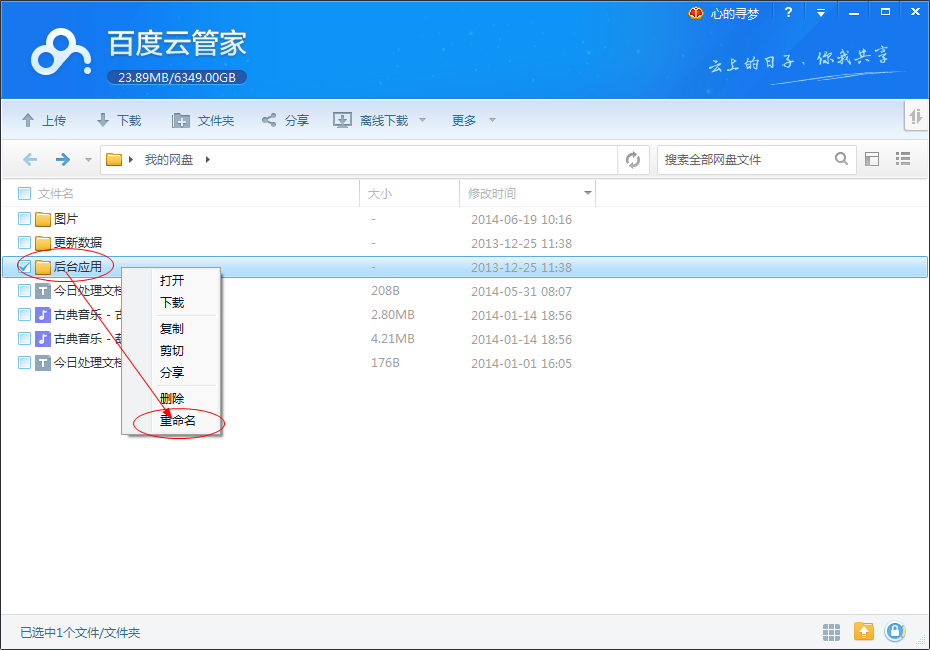Create new folder via 文件夹 icon

pyautogui.click(x=203, y=119)
